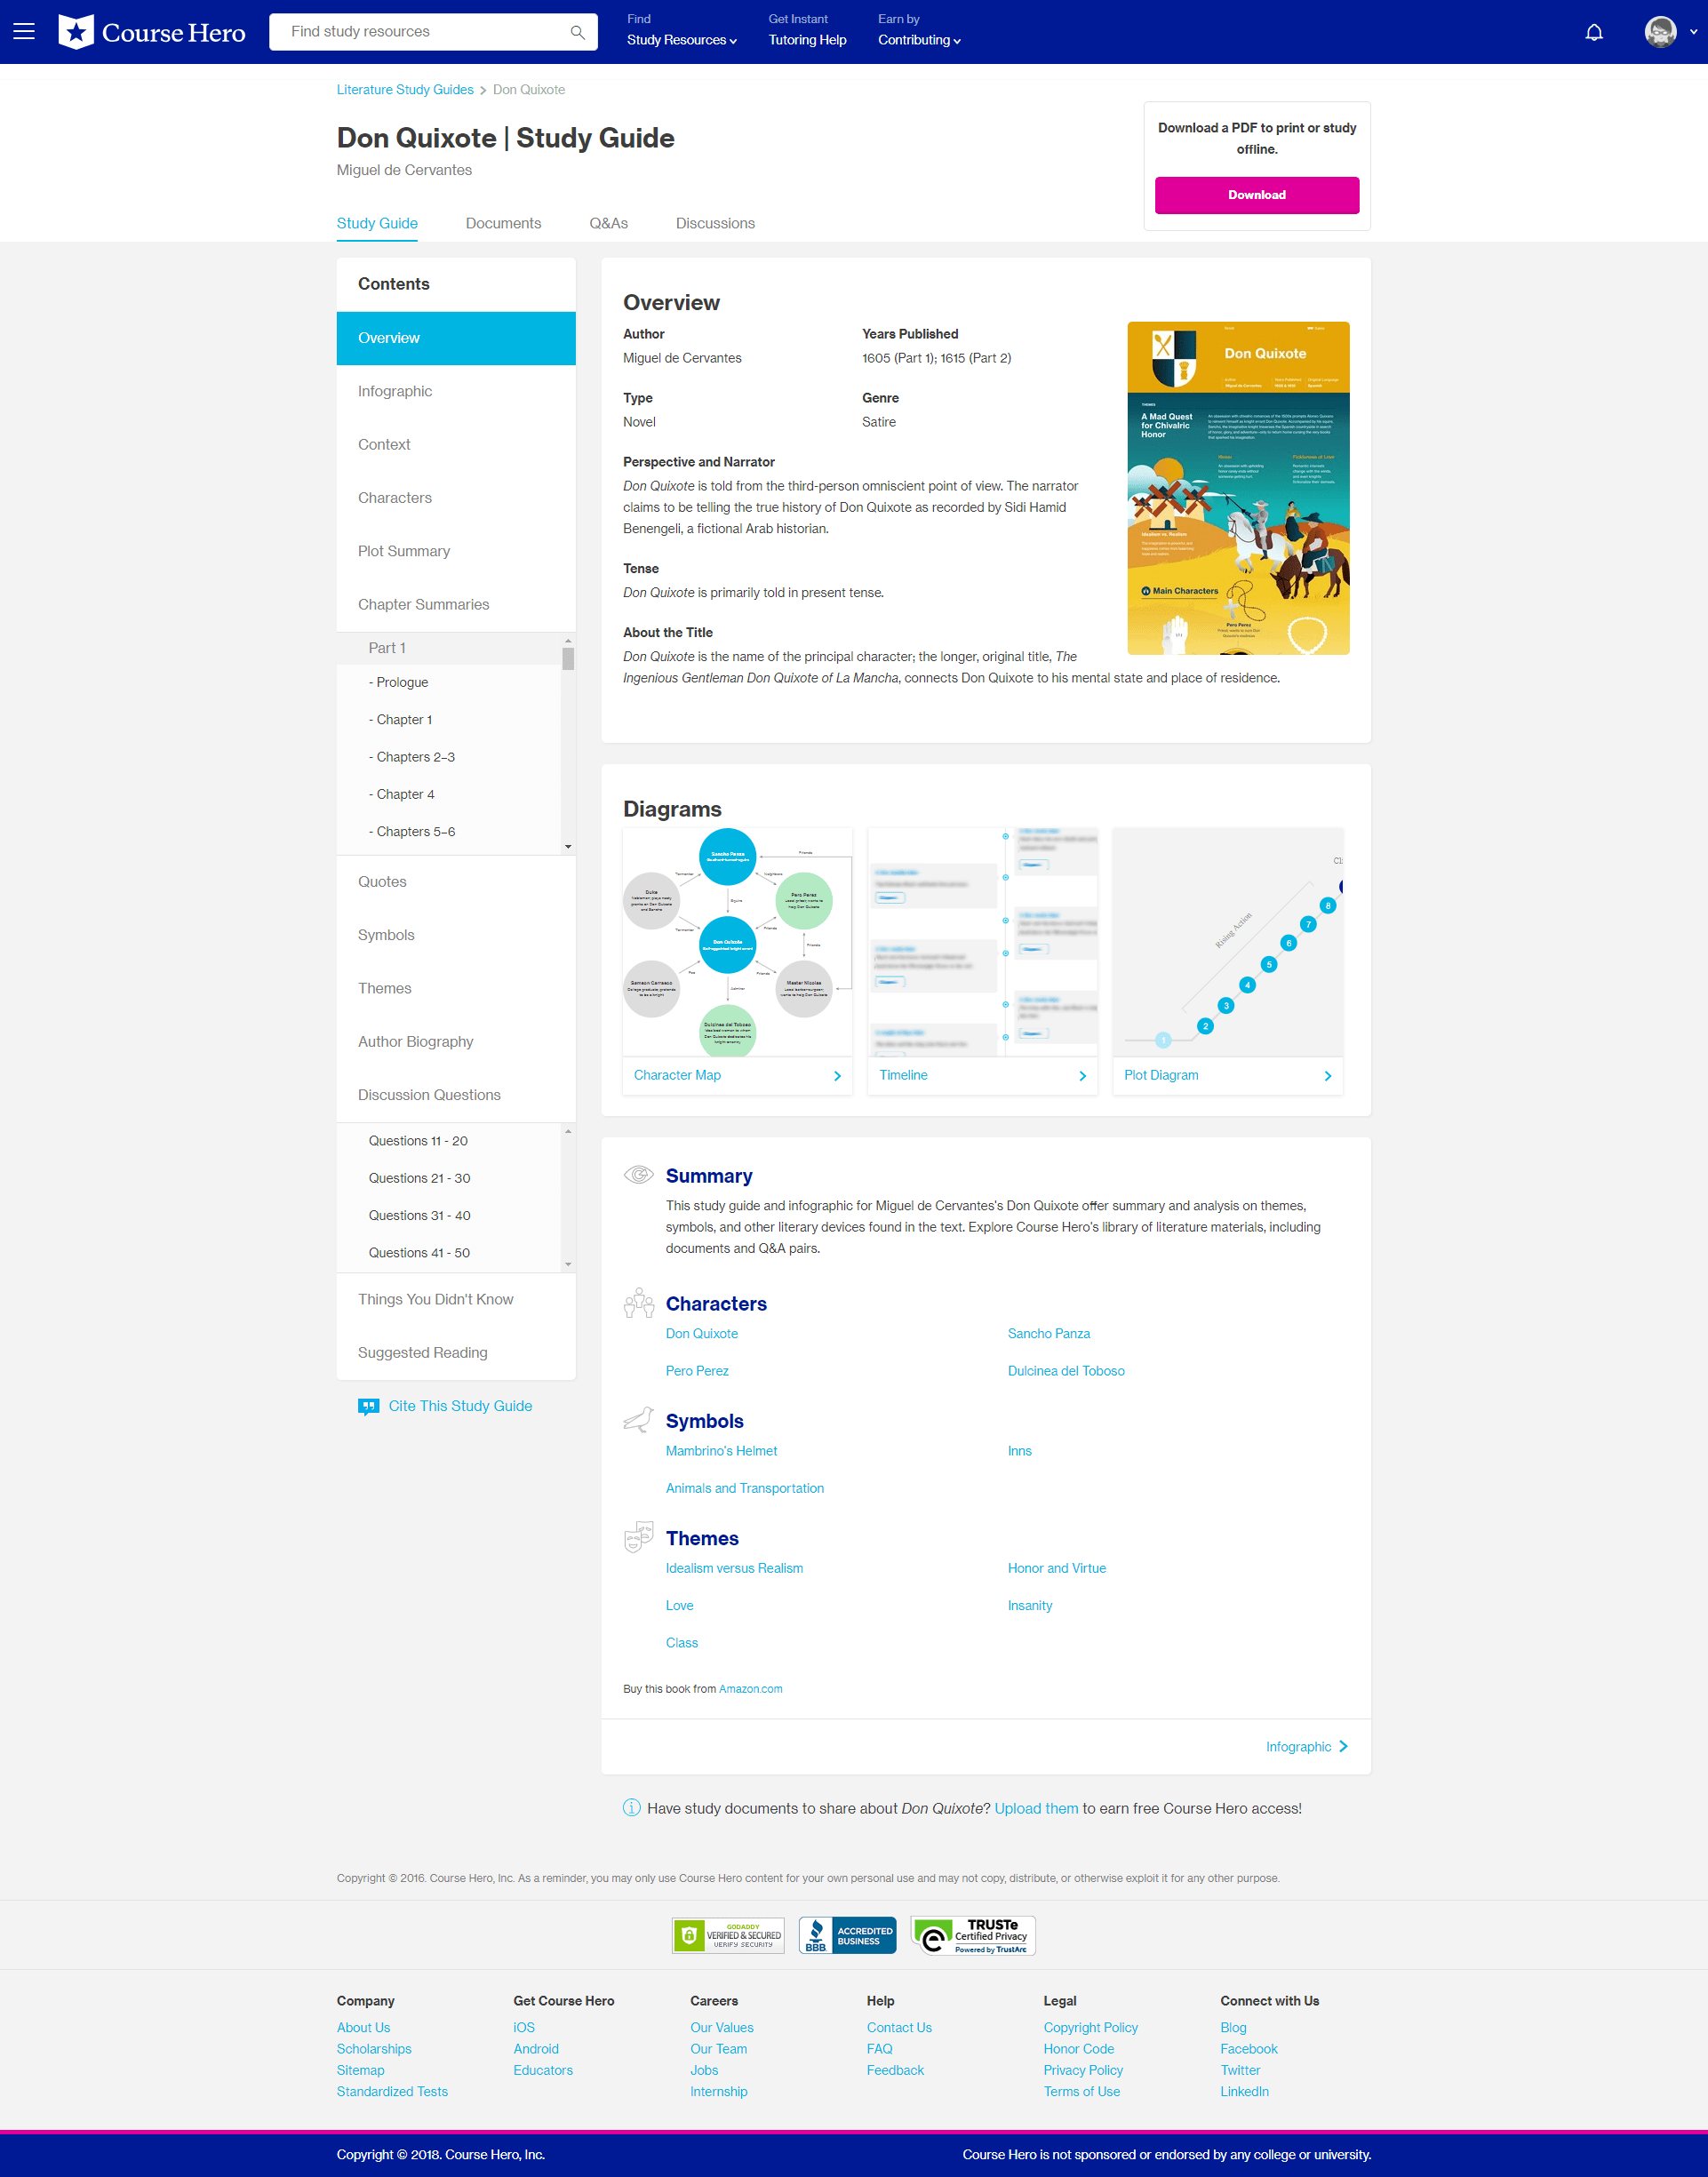Expand Chapter Summaries in contents

456,604
